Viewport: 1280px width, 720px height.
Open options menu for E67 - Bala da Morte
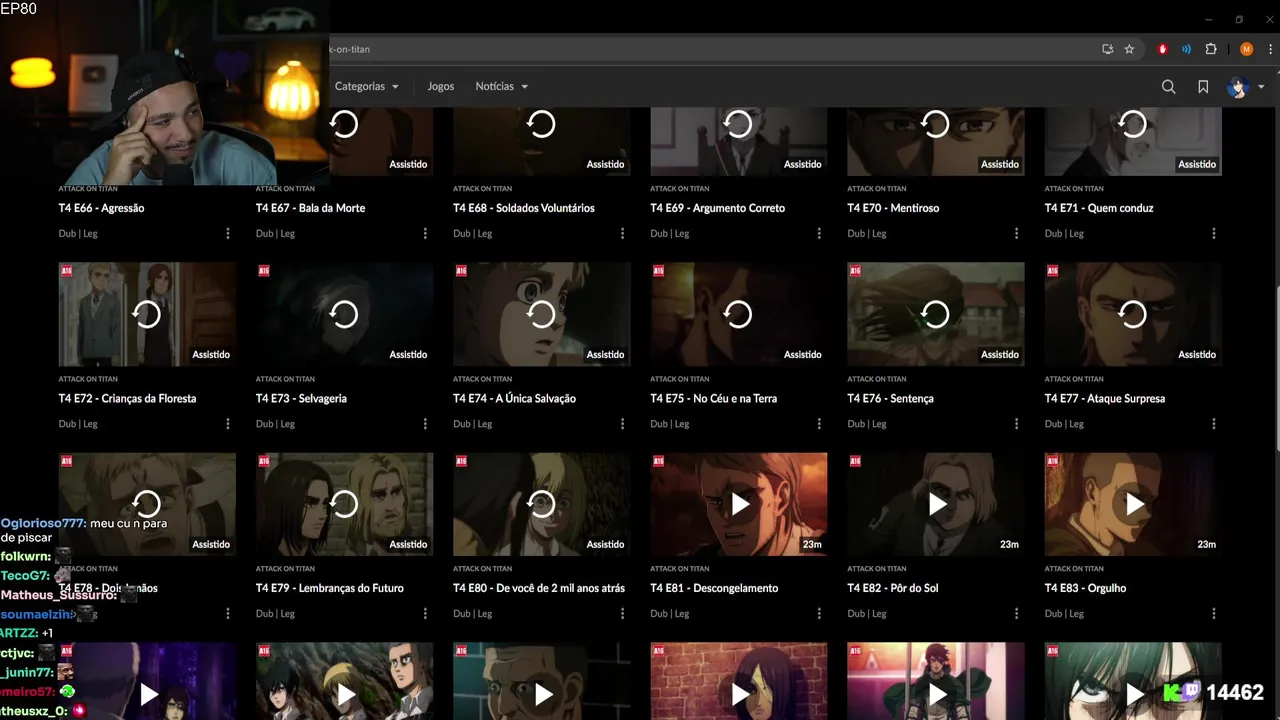425,233
